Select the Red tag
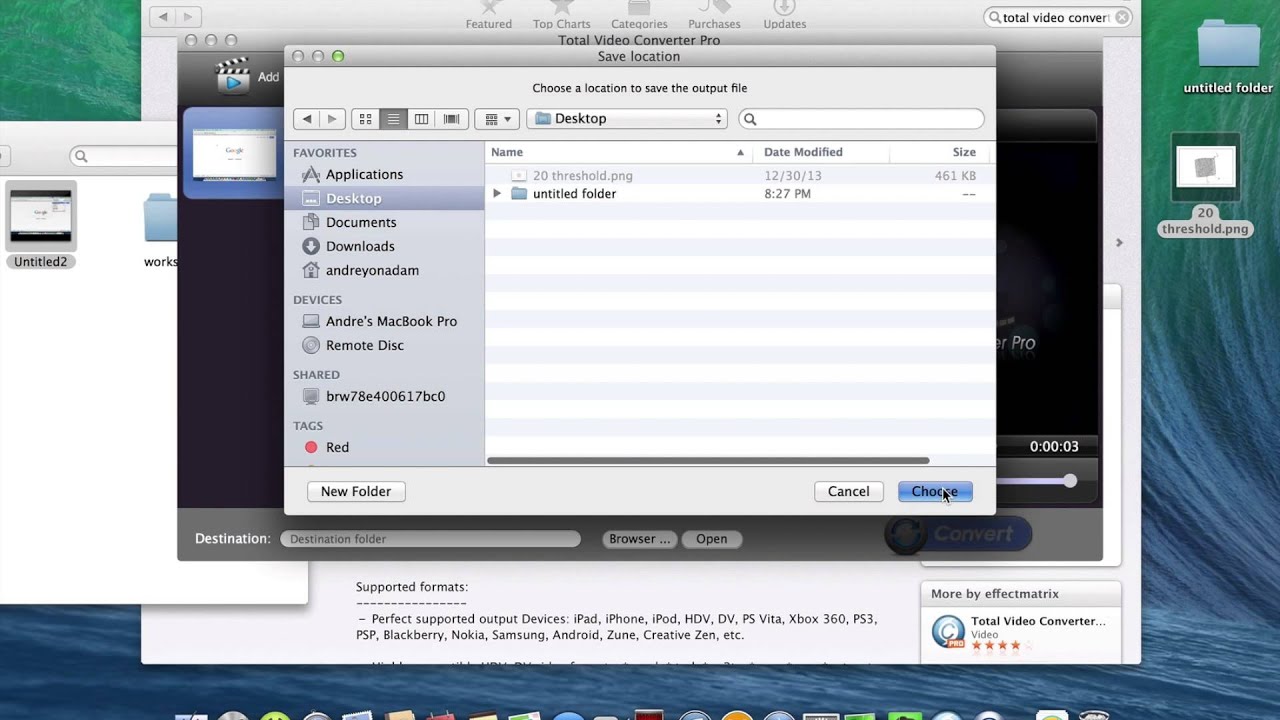 click(337, 447)
